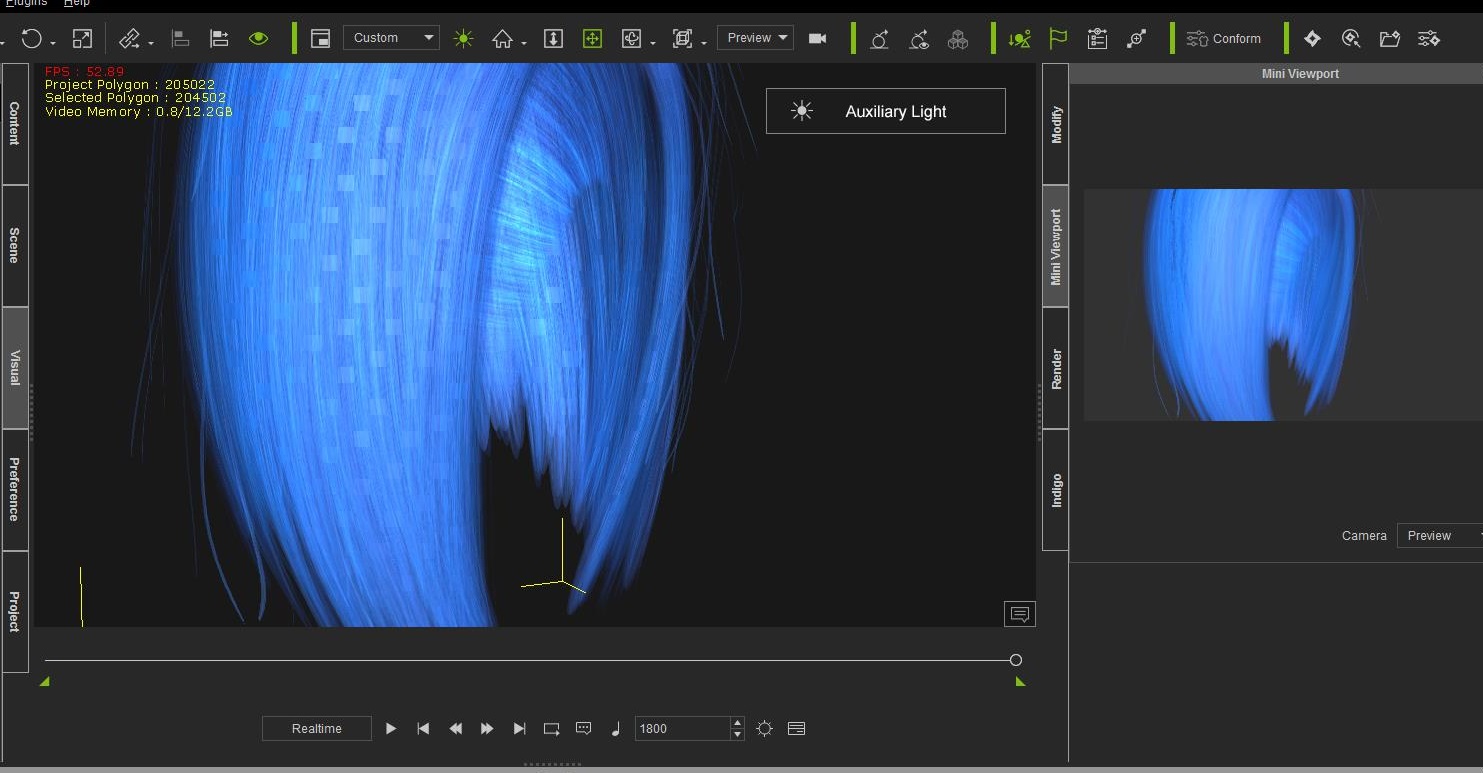The image size is (1483, 773).
Task: Expand the orbit camera dropdown arrow
Action: pyautogui.click(x=653, y=42)
